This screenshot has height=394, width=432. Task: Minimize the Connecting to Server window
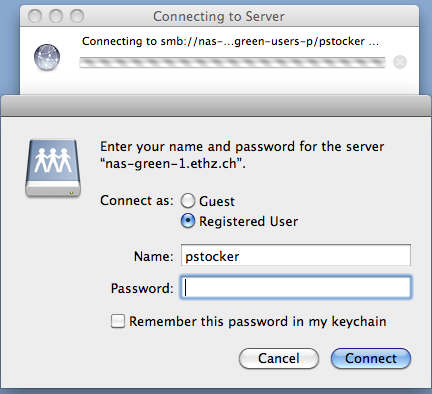tap(56, 16)
